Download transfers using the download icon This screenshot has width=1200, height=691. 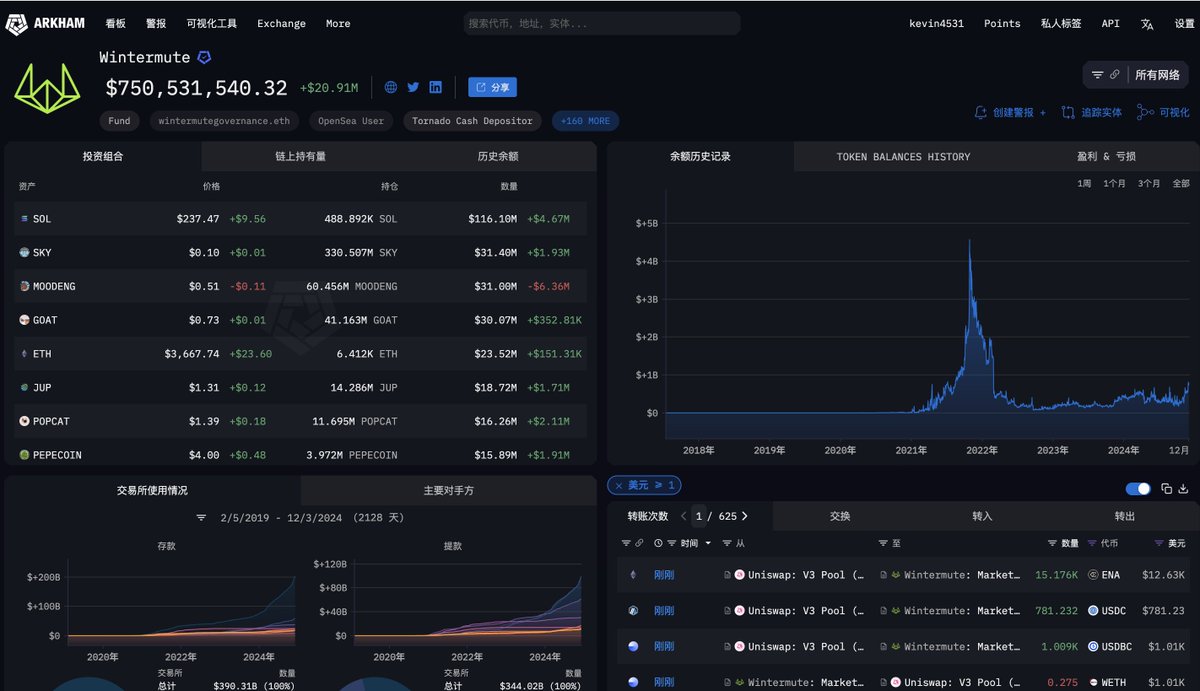(1183, 489)
